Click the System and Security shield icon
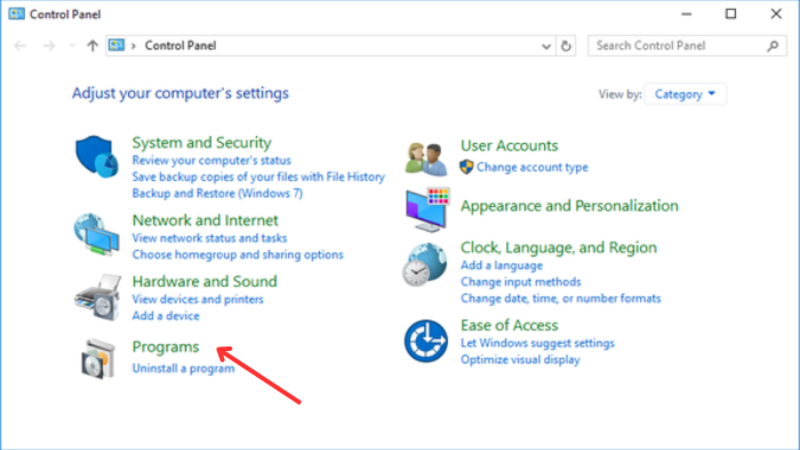The height and width of the screenshot is (450, 800). coord(96,156)
